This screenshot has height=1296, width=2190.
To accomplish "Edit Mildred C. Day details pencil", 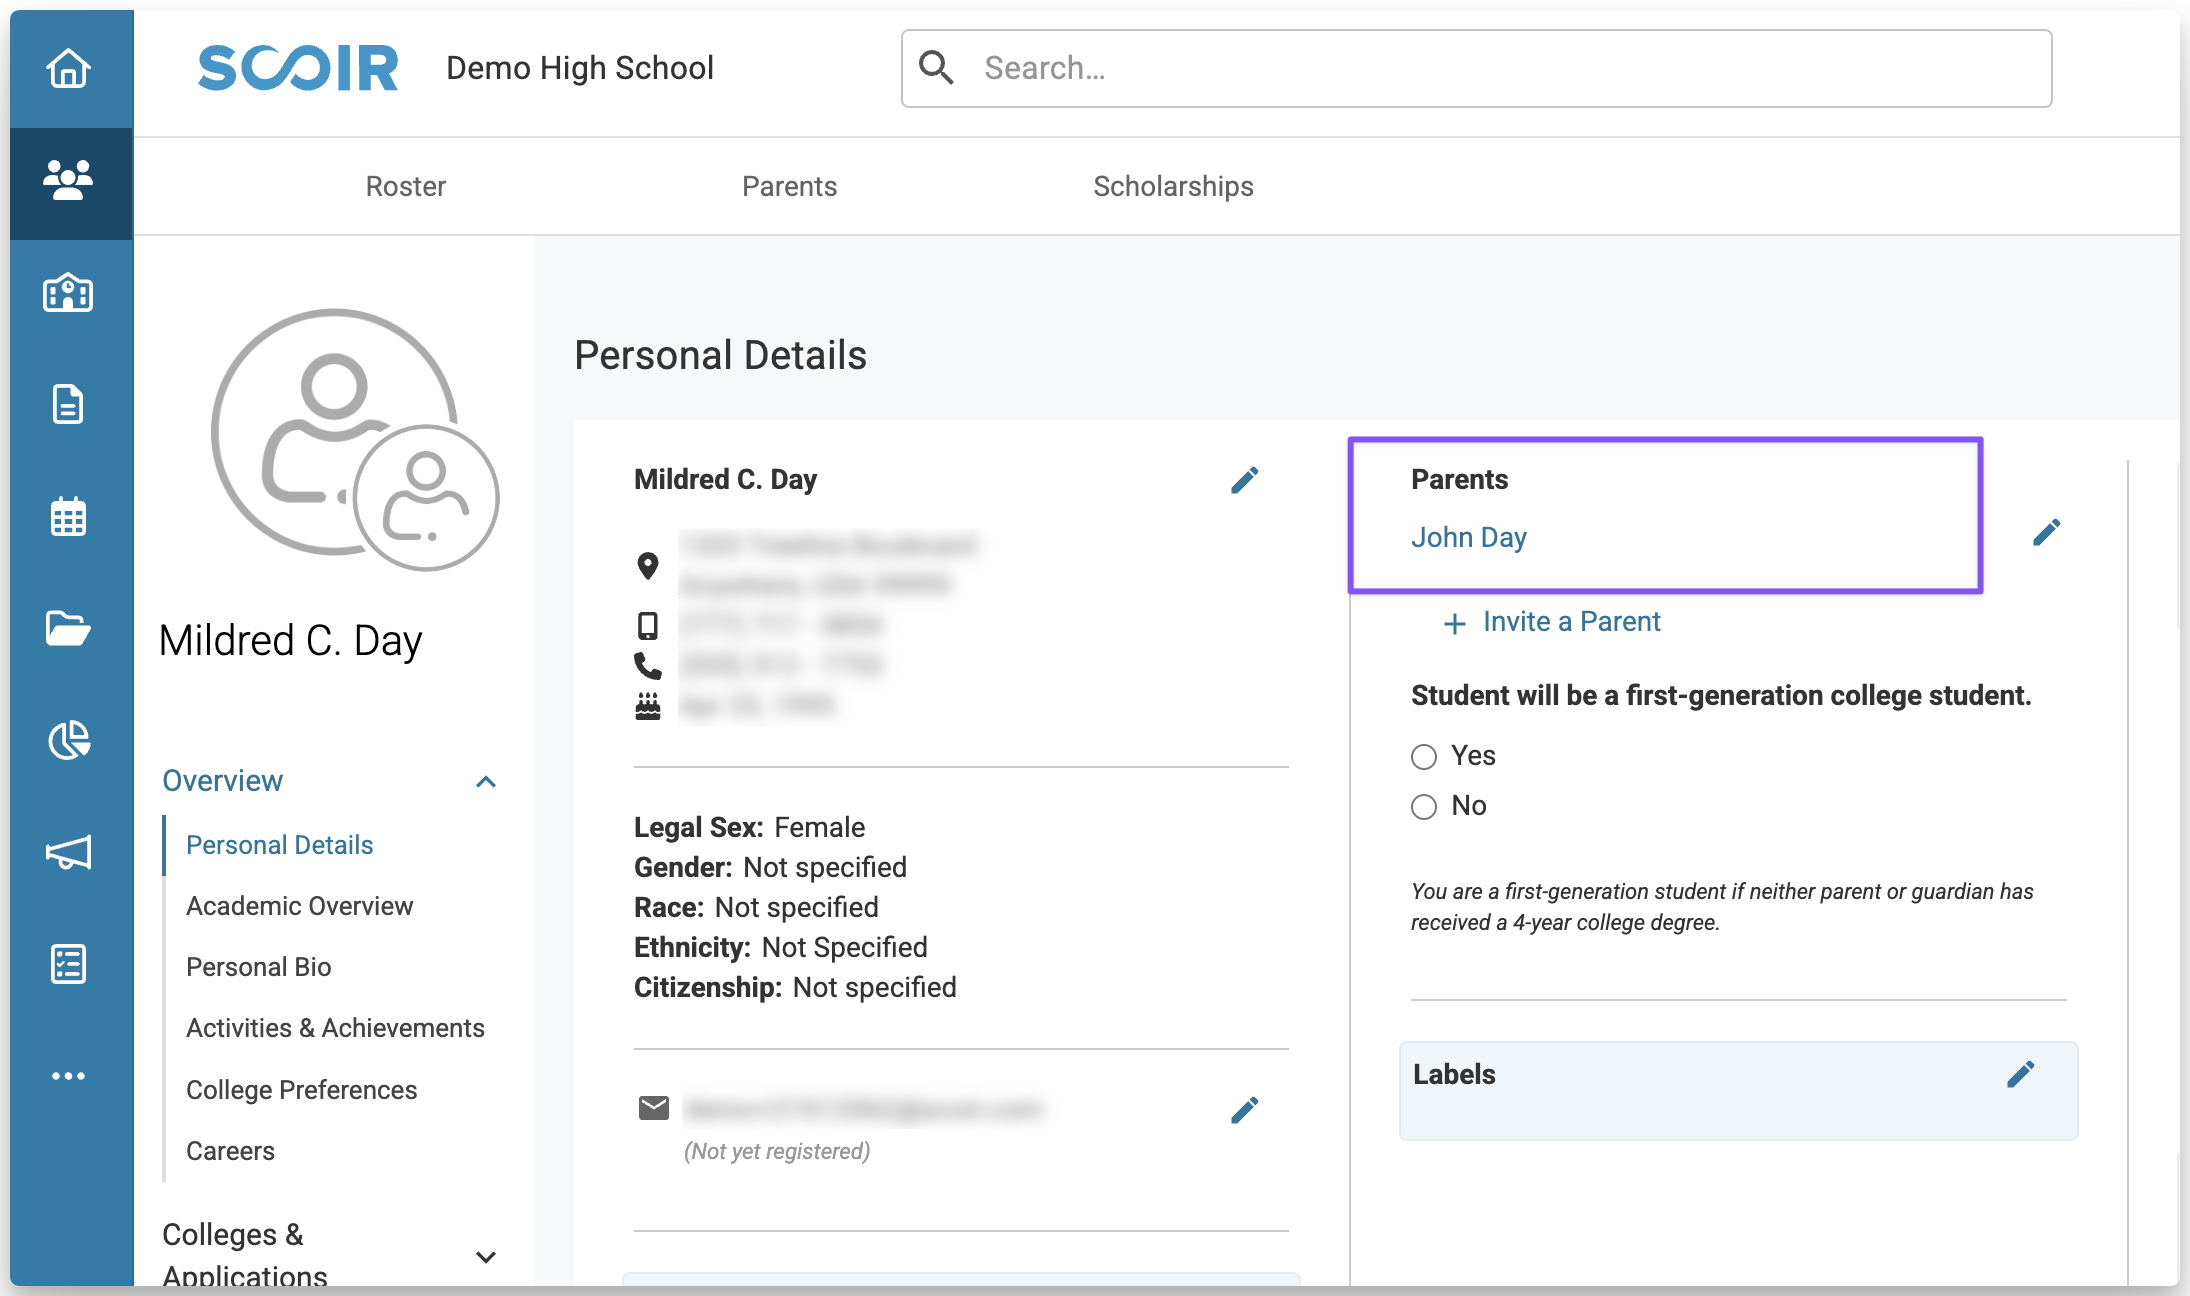I will [1244, 481].
